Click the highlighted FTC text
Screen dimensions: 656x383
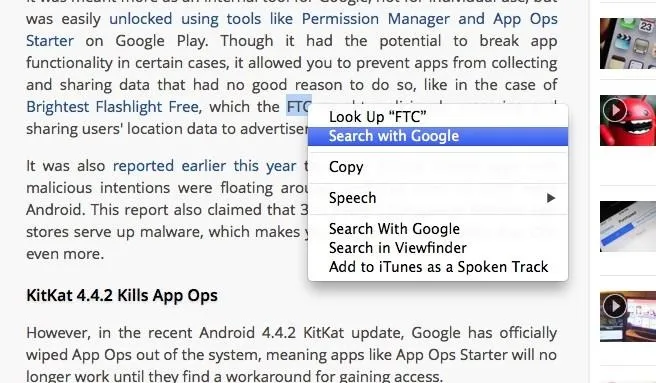coord(299,106)
